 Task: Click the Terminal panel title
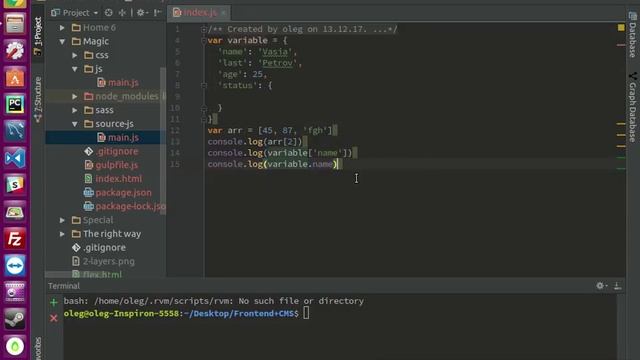pos(64,286)
